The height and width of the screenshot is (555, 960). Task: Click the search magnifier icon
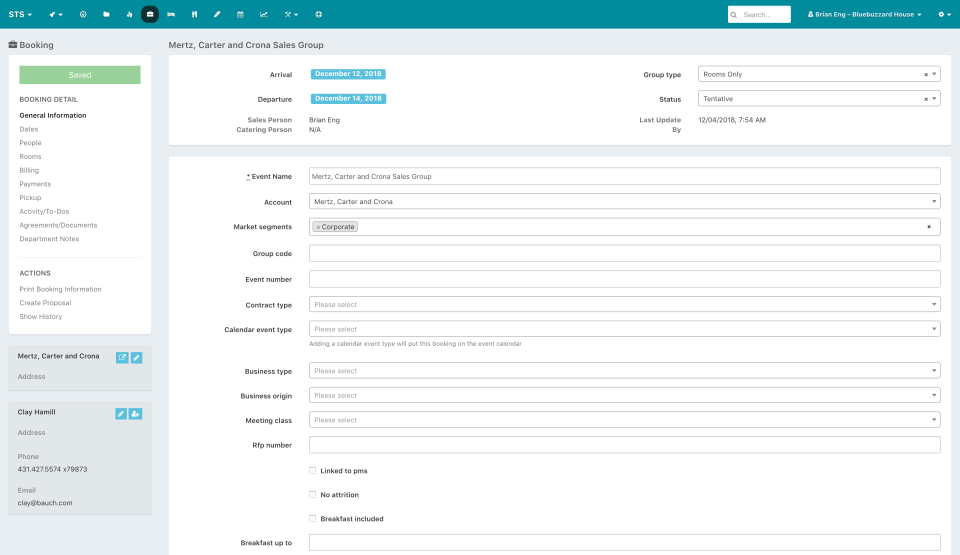click(733, 15)
